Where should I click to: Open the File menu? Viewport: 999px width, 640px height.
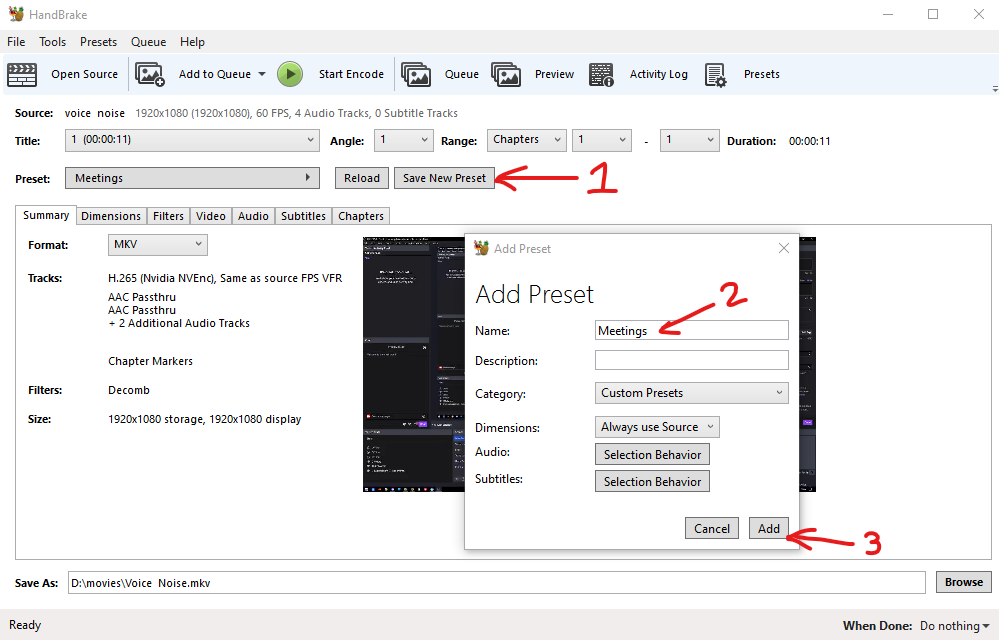(x=16, y=42)
